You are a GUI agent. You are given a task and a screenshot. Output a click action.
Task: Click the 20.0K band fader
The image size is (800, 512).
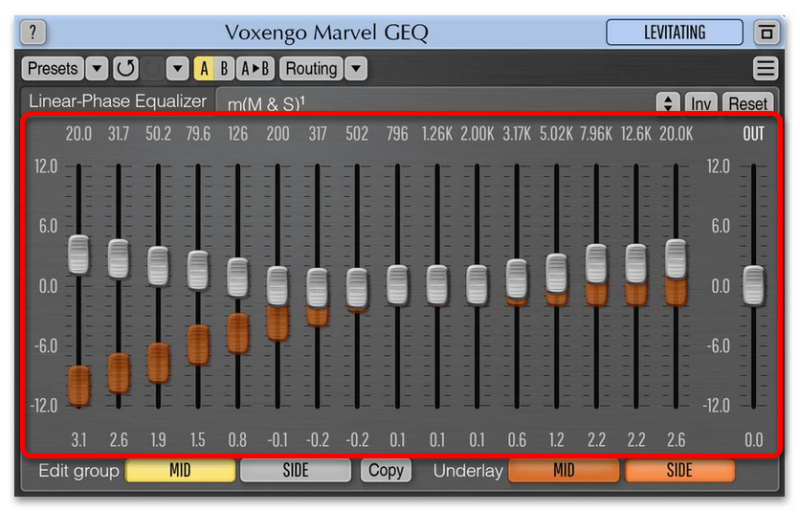point(676,259)
